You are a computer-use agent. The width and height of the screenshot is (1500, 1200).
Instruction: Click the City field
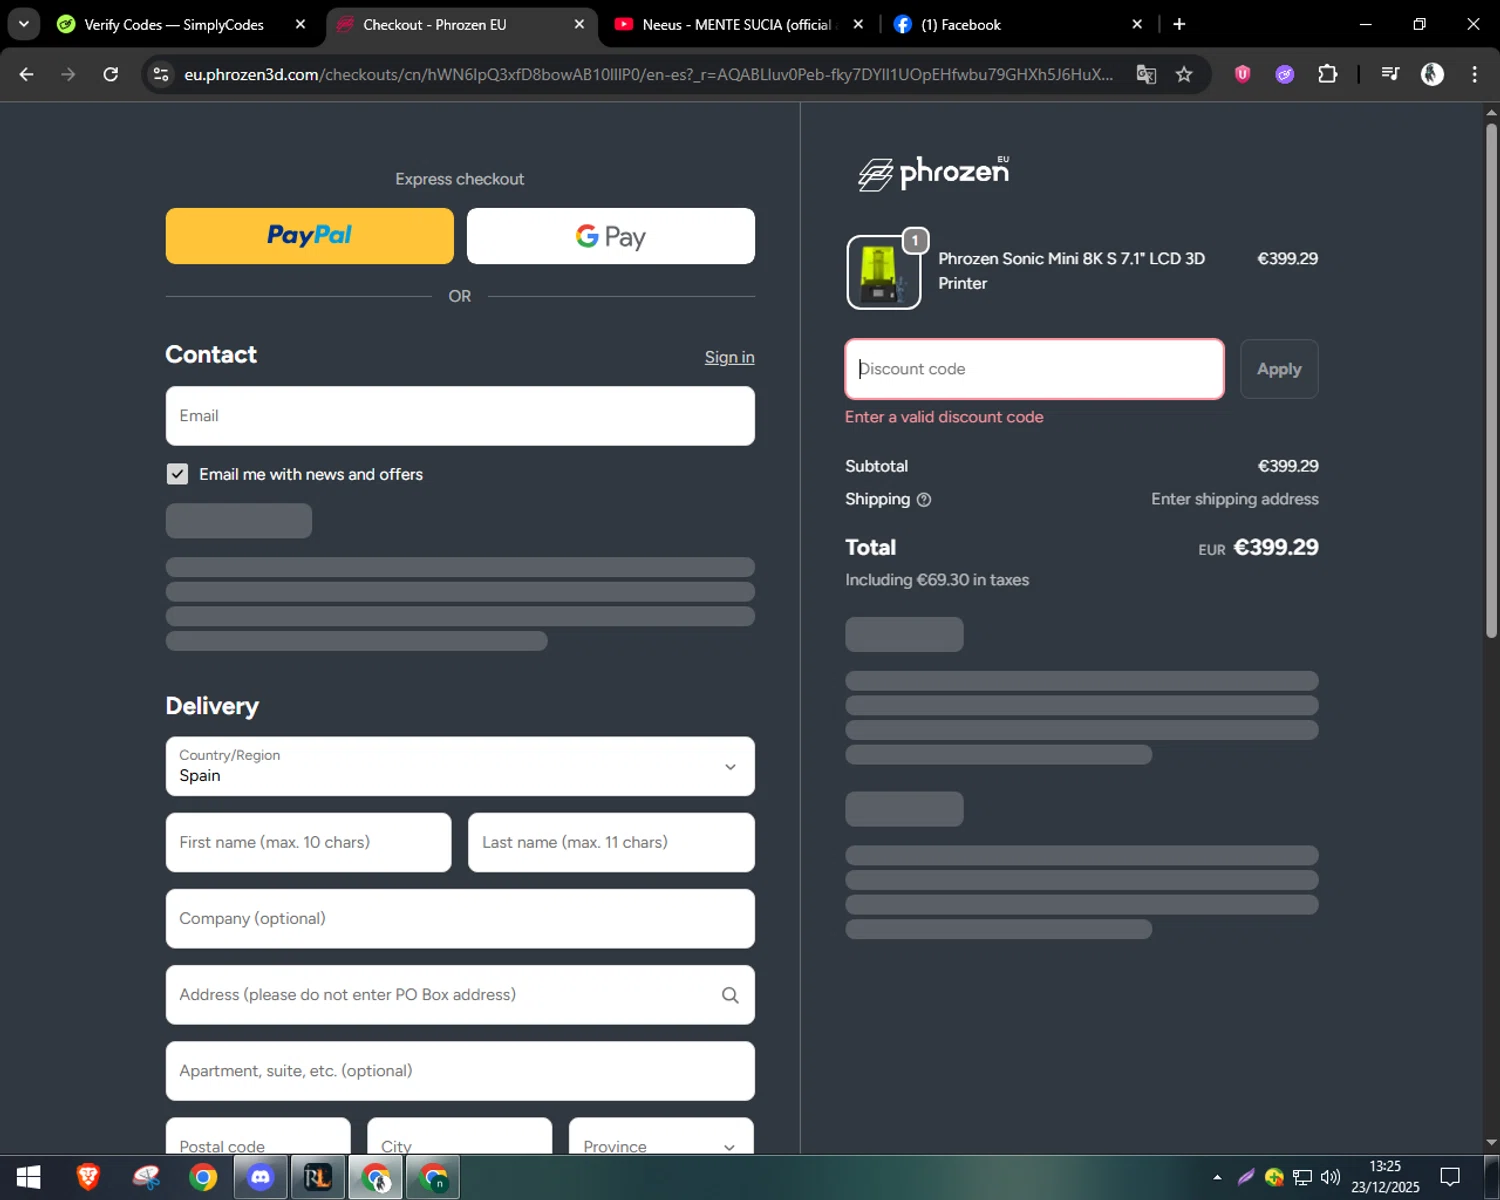[x=460, y=1136]
